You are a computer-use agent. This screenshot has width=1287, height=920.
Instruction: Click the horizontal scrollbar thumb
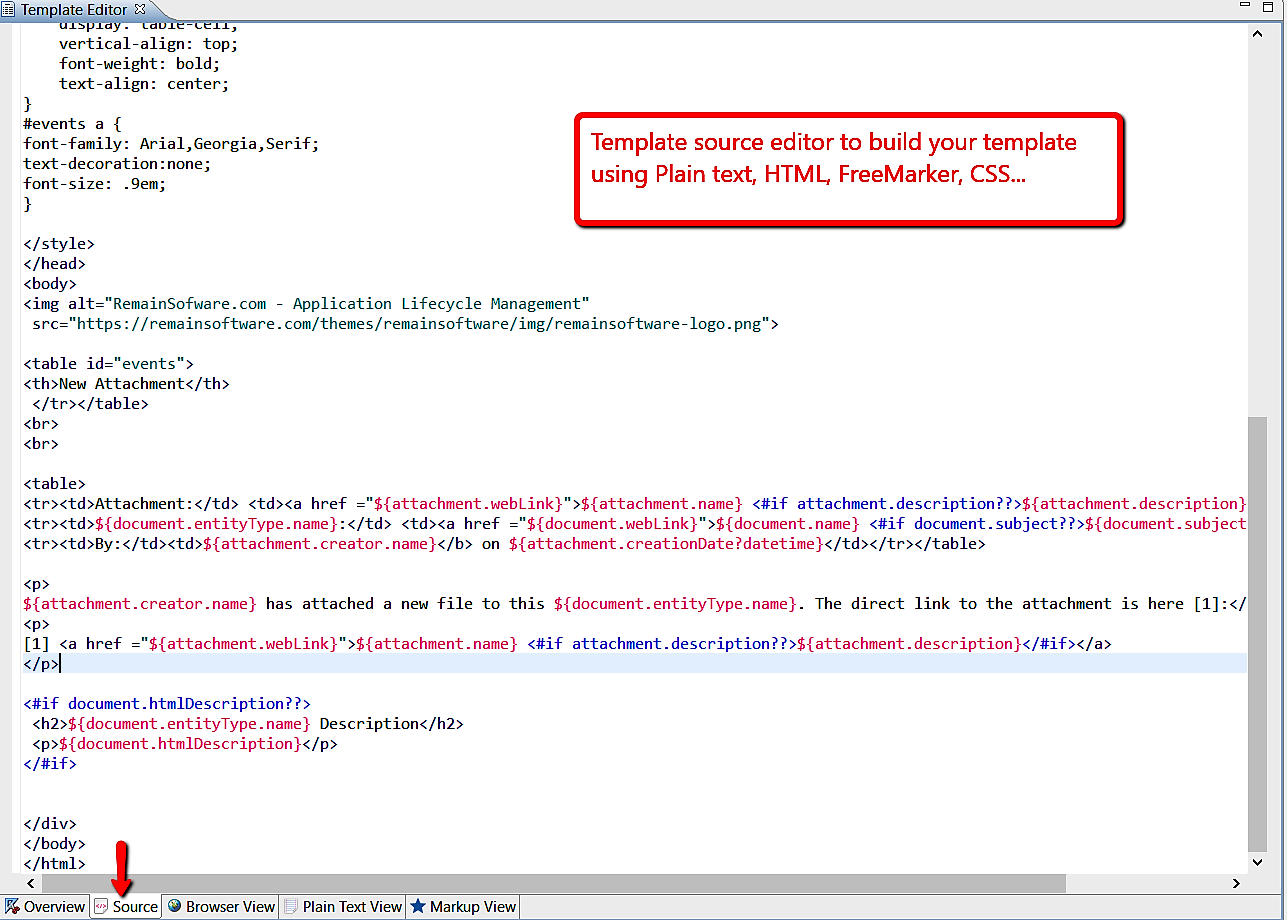click(x=550, y=883)
